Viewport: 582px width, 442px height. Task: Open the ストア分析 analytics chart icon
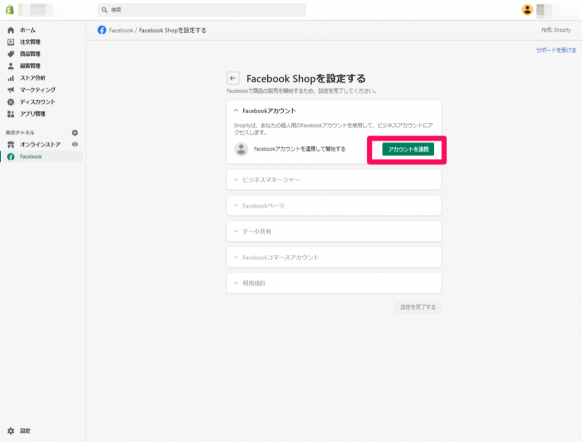click(x=11, y=78)
